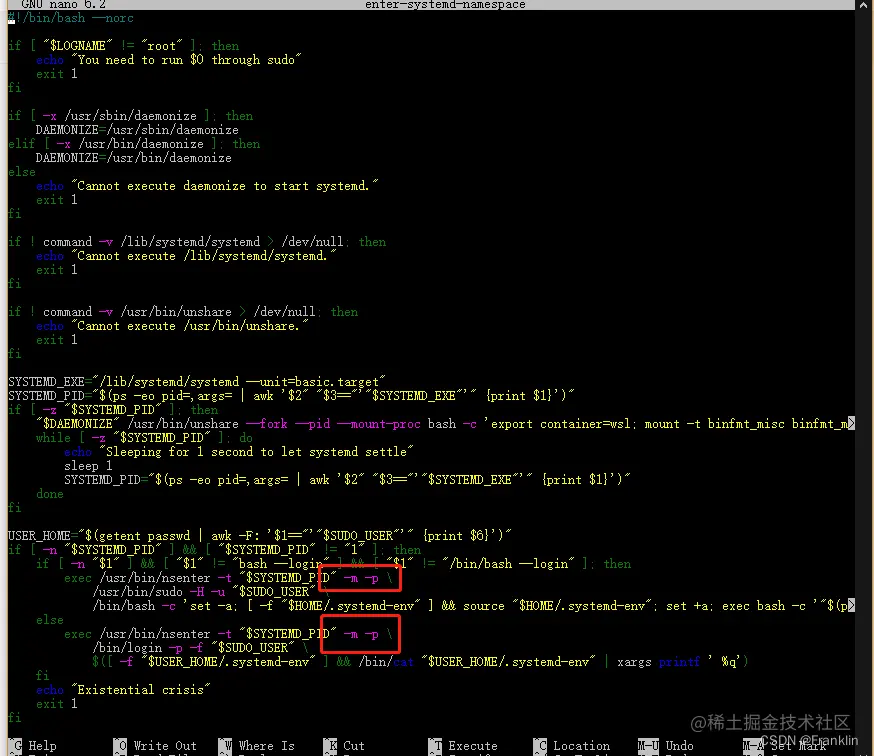The width and height of the screenshot is (874, 756).
Task: Place cursor on the #!/bin/bash --norc line
Action: point(71,18)
